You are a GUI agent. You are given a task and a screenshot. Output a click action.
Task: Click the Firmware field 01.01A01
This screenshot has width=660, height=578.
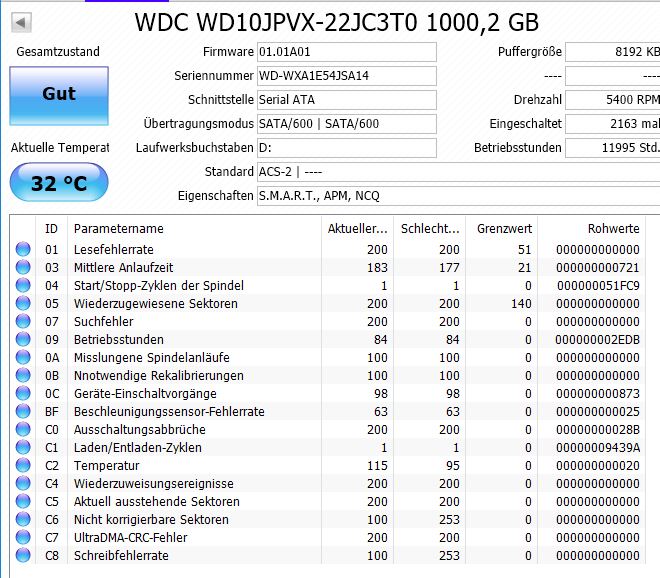pos(347,52)
